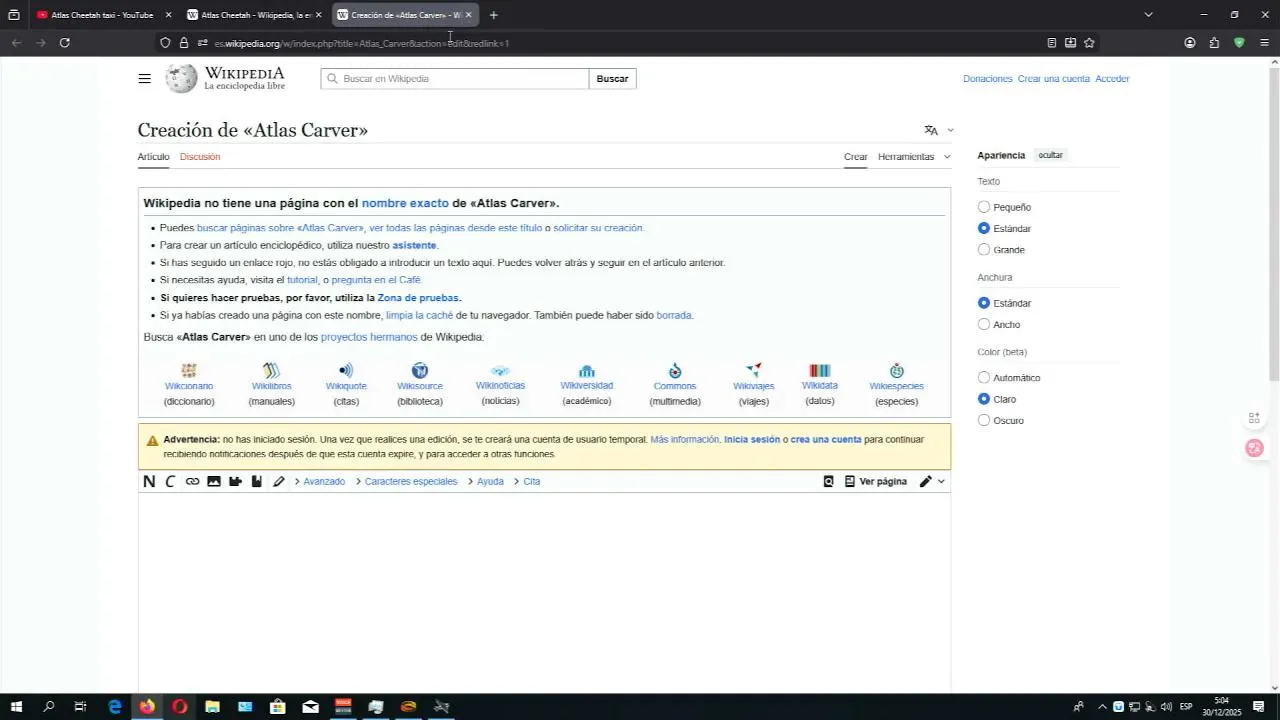Toggle reader view icon in address bar
This screenshot has height=720, width=1280.
1051,43
